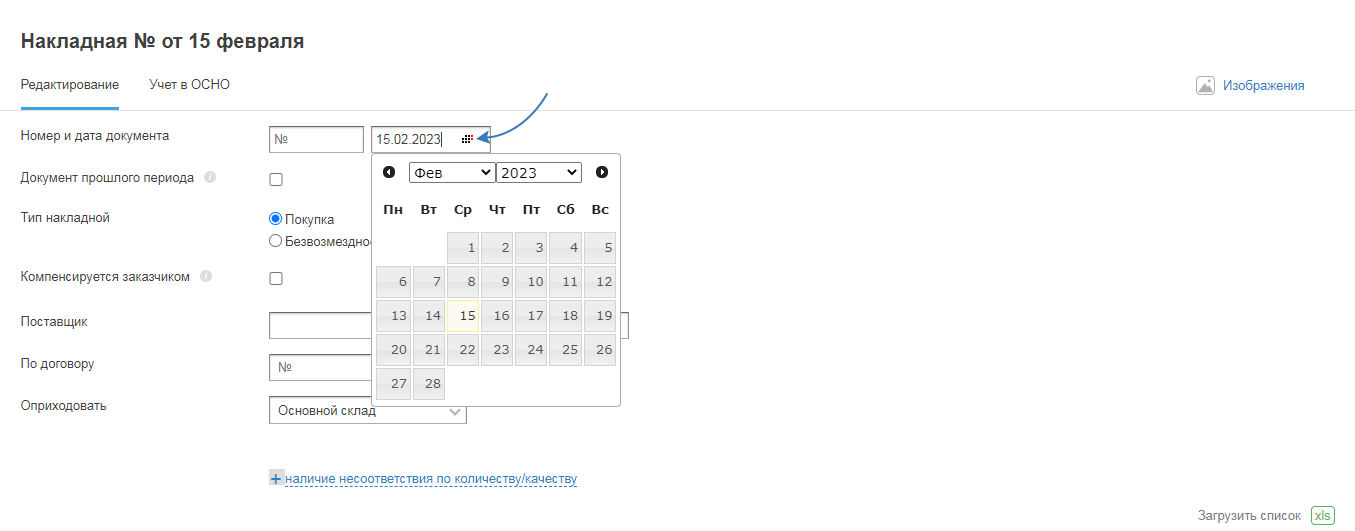Click the наличие несоответствия по количеству/качеству link
This screenshot has width=1355, height=531.
pos(431,479)
